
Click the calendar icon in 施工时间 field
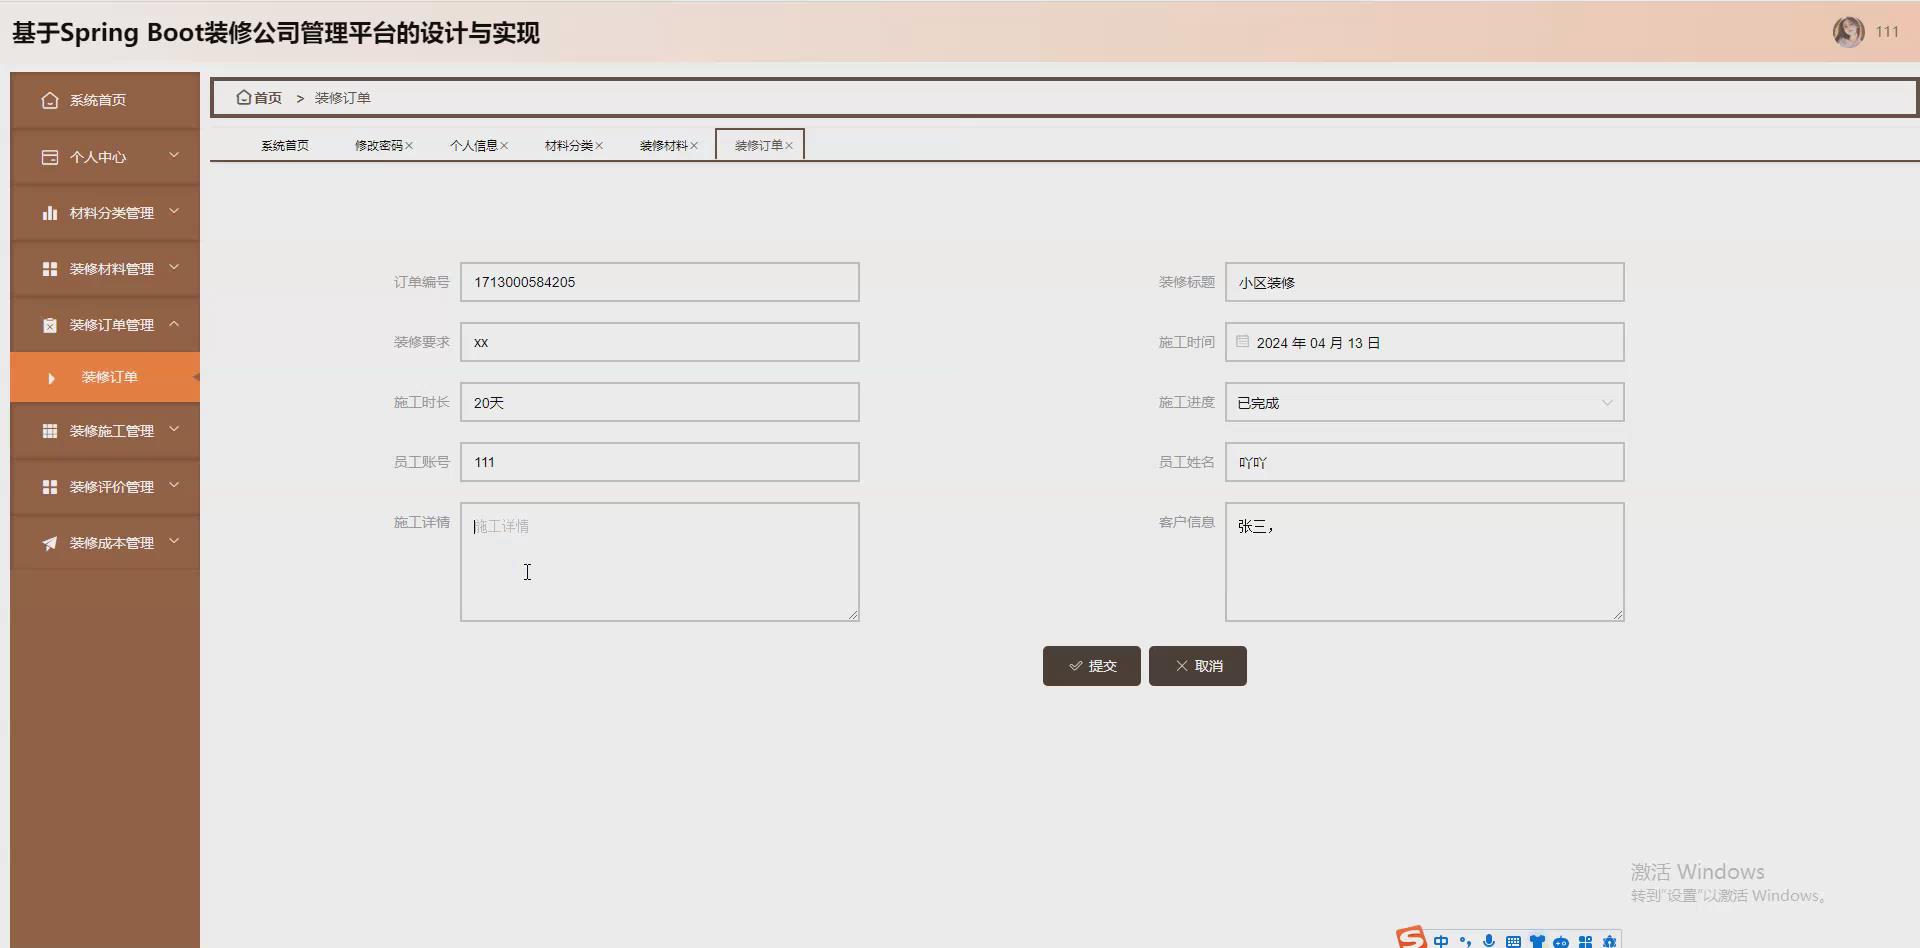tap(1242, 341)
